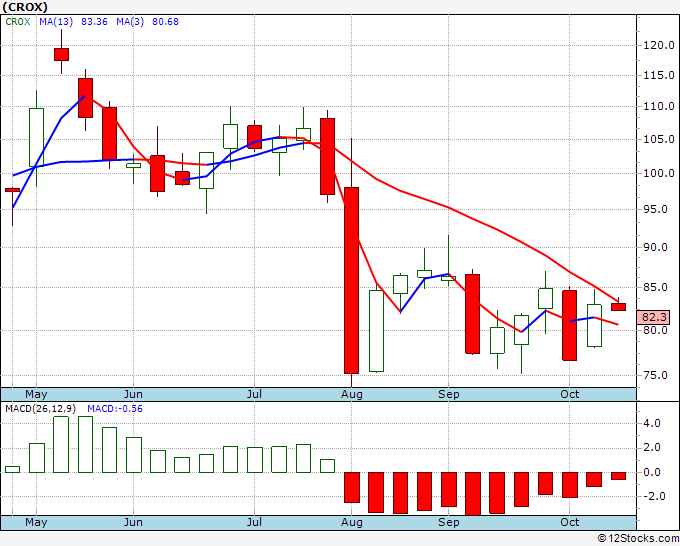680x546 pixels.
Task: Click the tall green candlestick in early May
Action: coord(36,137)
